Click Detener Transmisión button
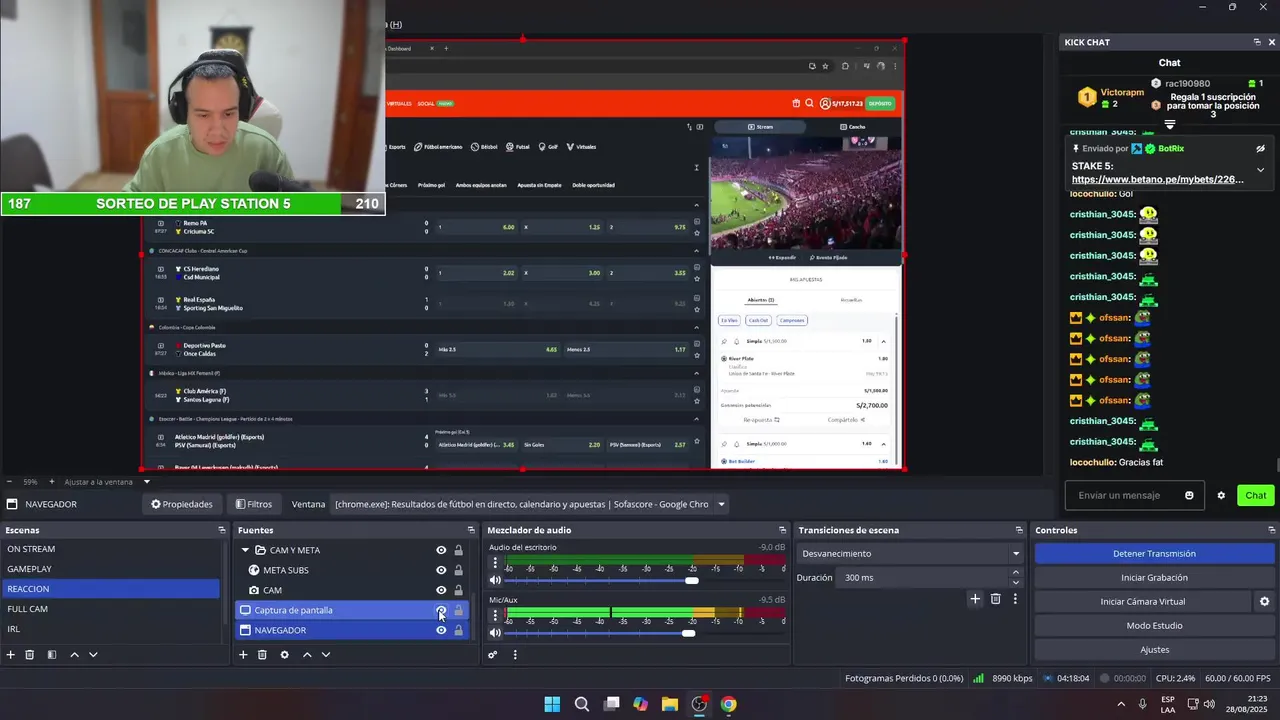 pyautogui.click(x=1154, y=554)
